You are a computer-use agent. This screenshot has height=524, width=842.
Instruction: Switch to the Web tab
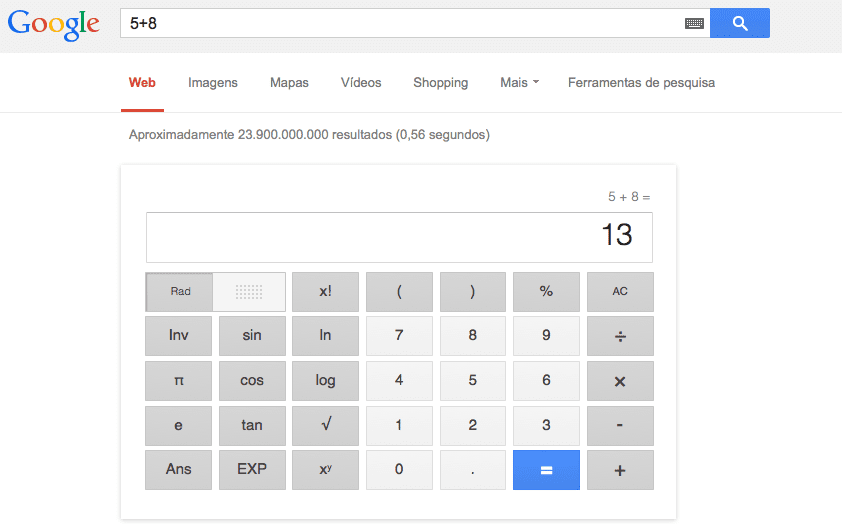pyautogui.click(x=142, y=83)
